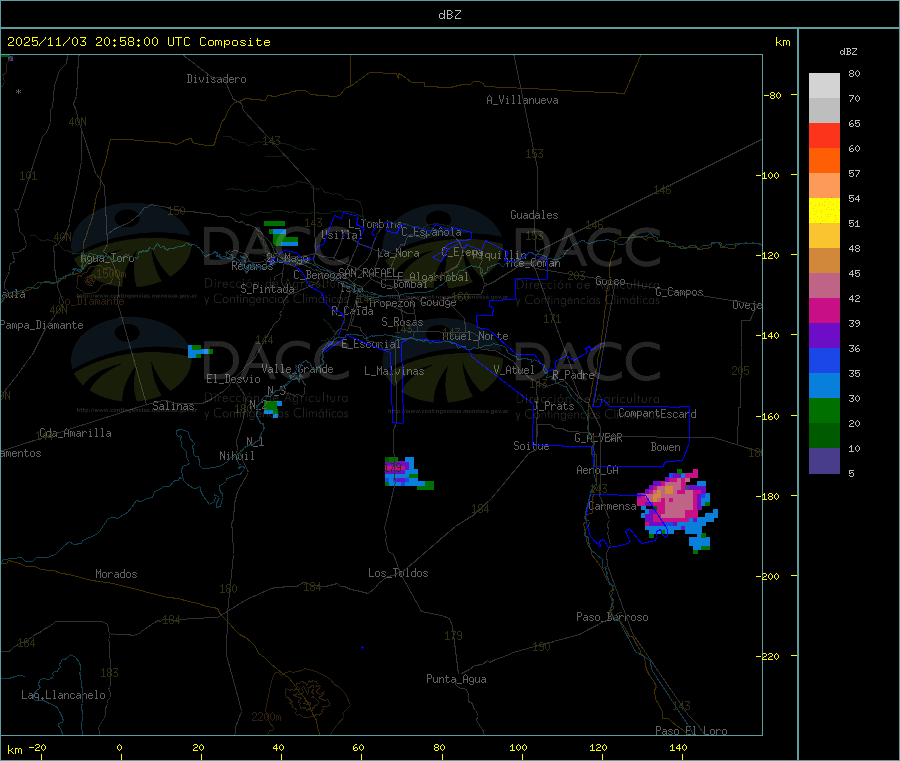Screen dimensions: 900x761
Task: Click the radar echo labeled 149 south of L_Malvinas
Action: (x=406, y=473)
